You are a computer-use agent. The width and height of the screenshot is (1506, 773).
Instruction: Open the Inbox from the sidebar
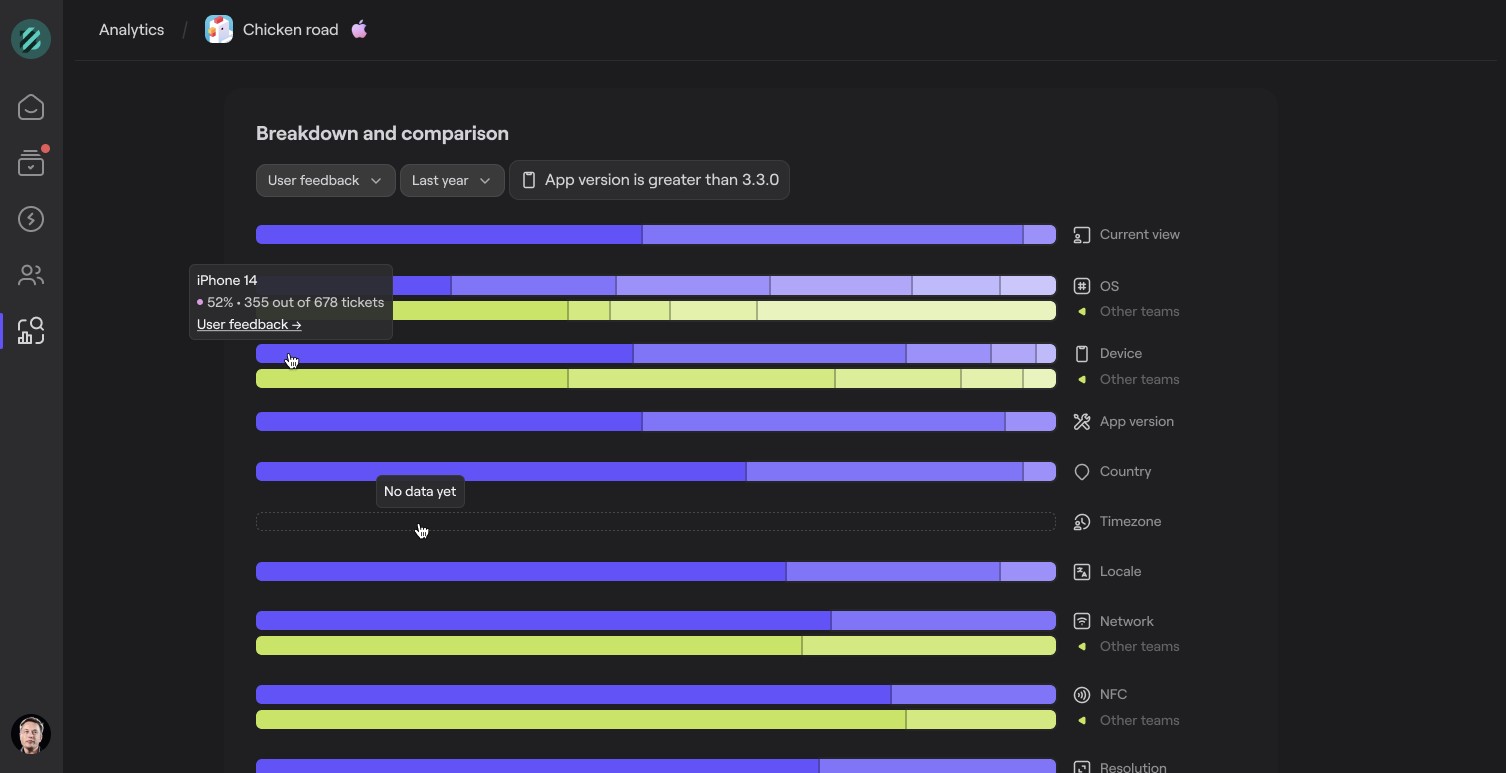point(30,107)
